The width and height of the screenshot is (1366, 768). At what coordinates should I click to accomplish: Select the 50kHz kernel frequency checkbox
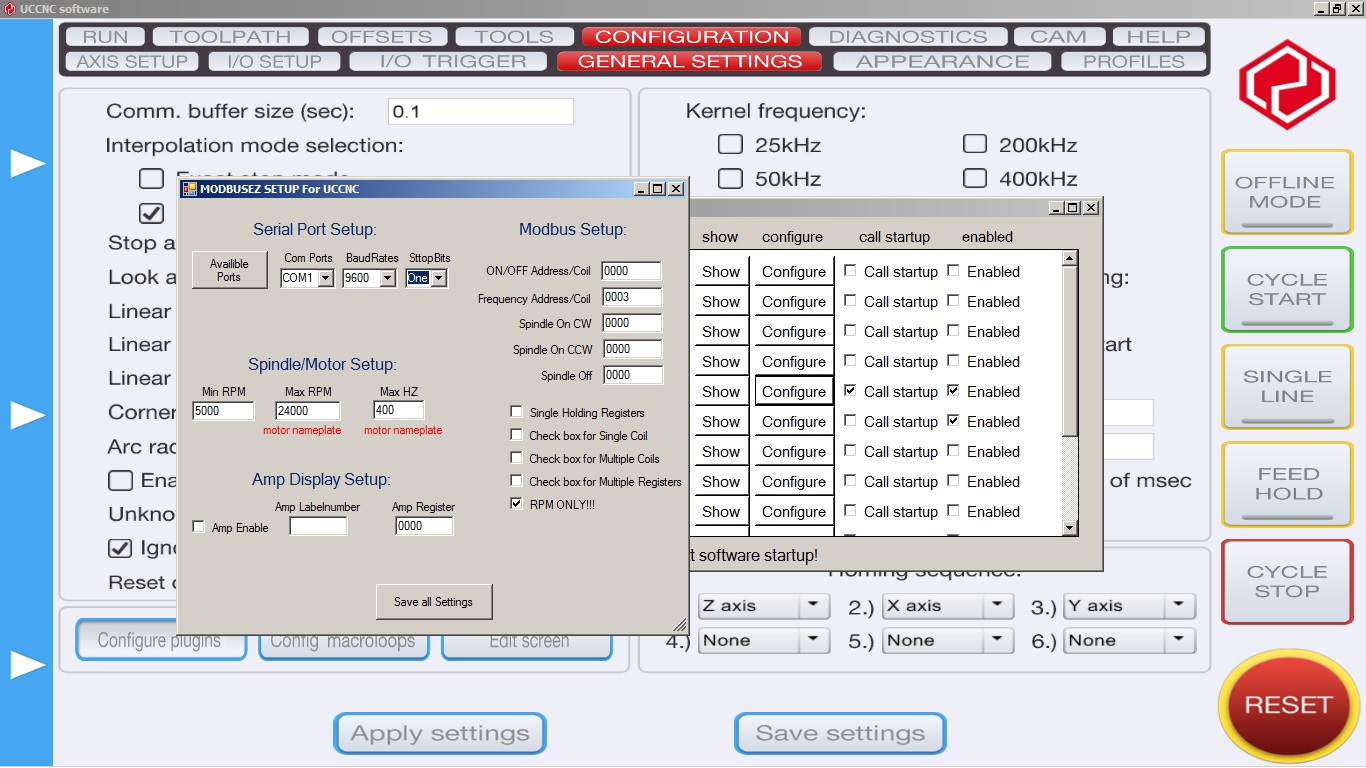(730, 178)
